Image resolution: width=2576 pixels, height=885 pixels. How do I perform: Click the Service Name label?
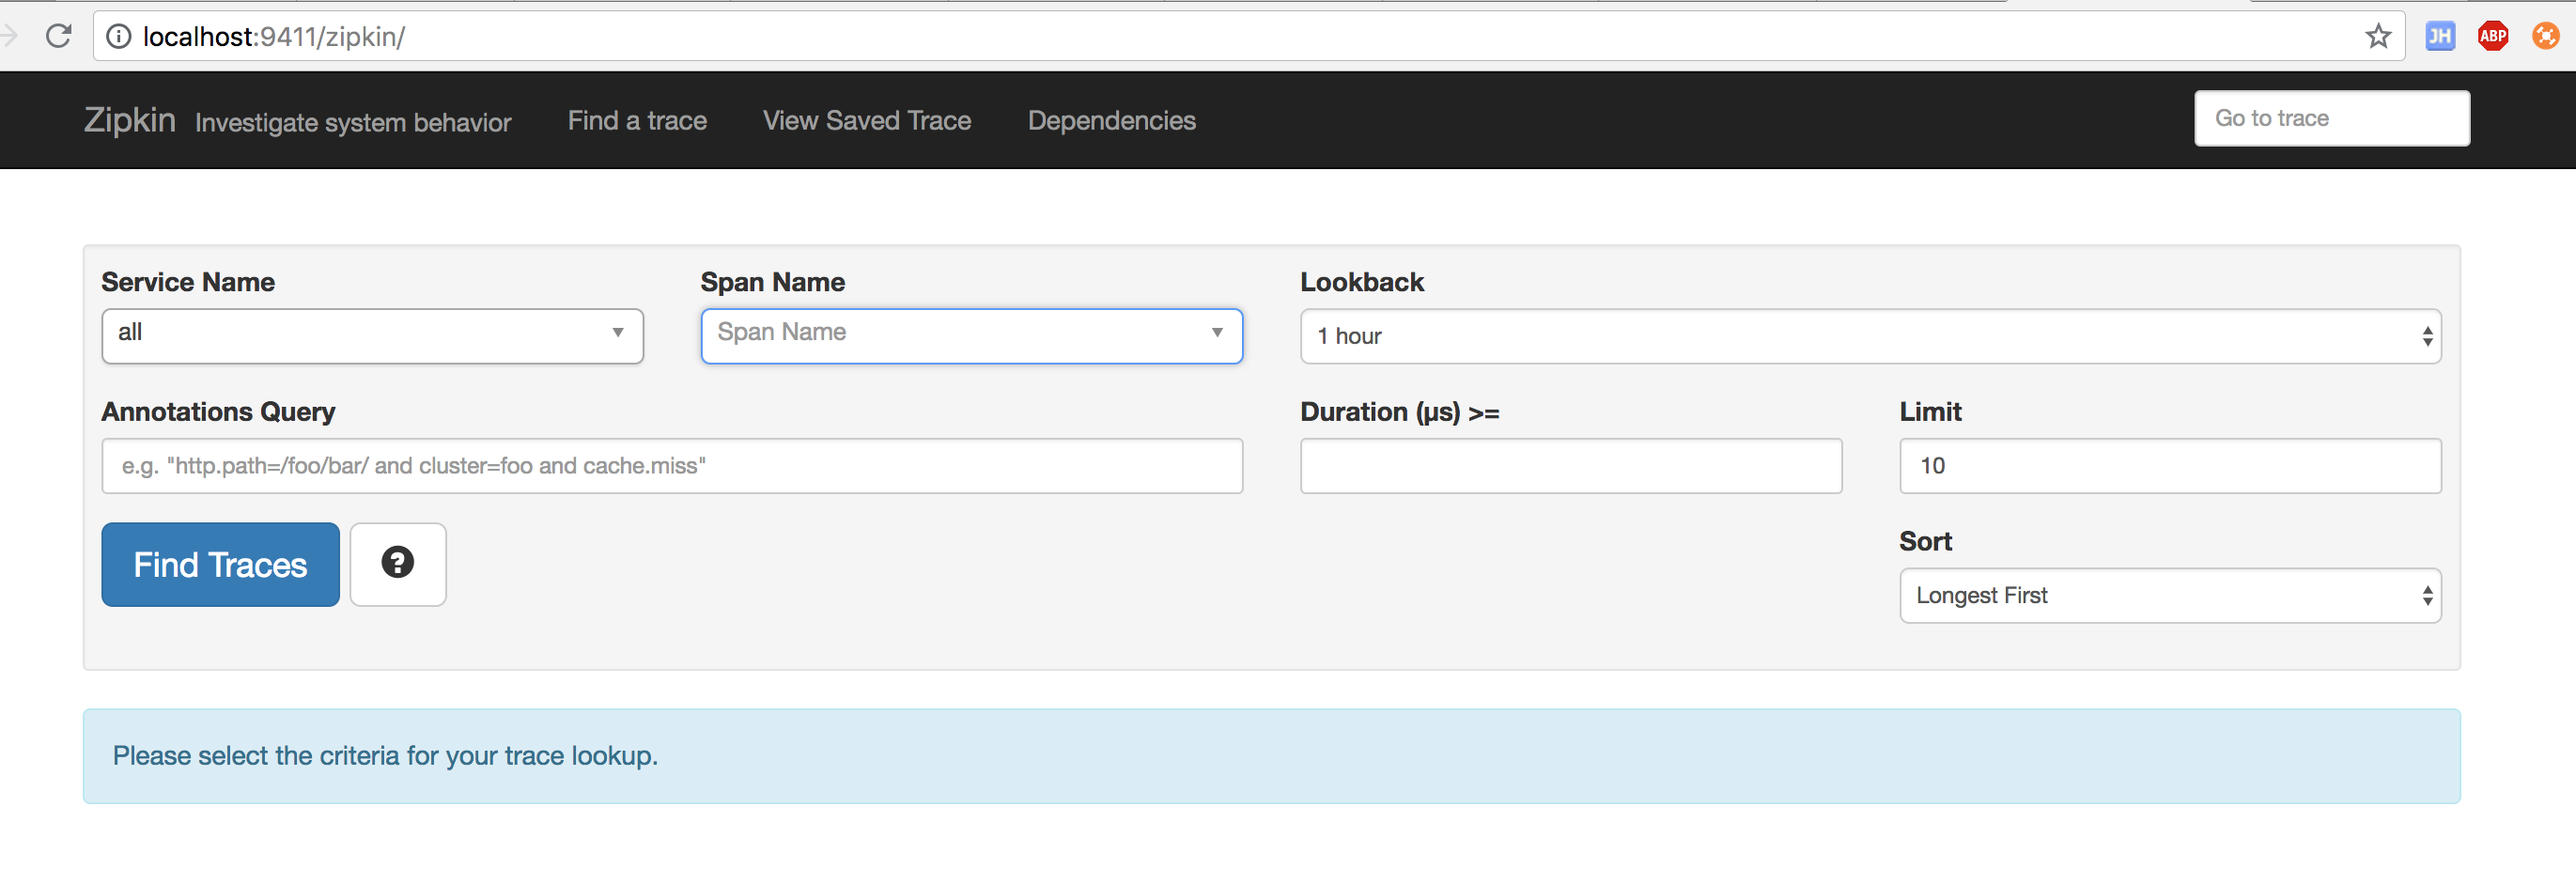(188, 282)
